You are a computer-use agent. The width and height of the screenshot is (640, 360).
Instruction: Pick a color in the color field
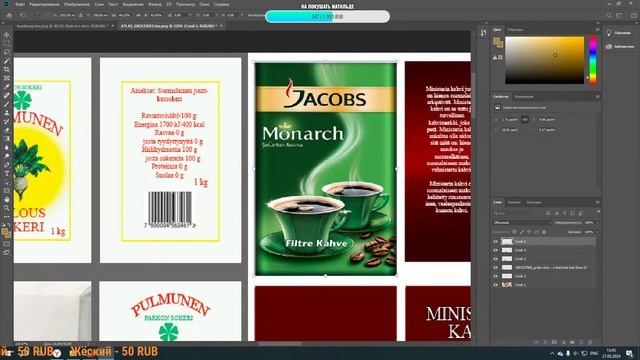coord(544,60)
